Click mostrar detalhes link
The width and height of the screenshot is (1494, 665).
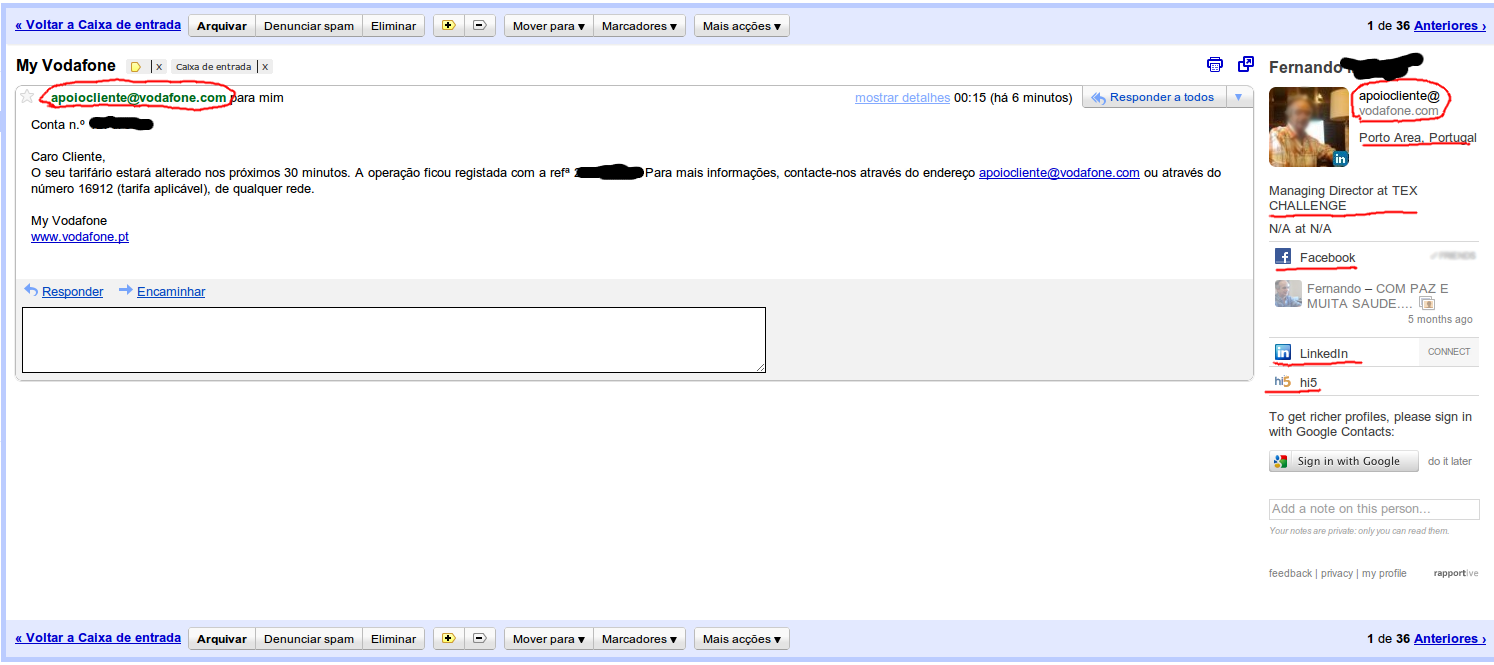pyautogui.click(x=902, y=97)
